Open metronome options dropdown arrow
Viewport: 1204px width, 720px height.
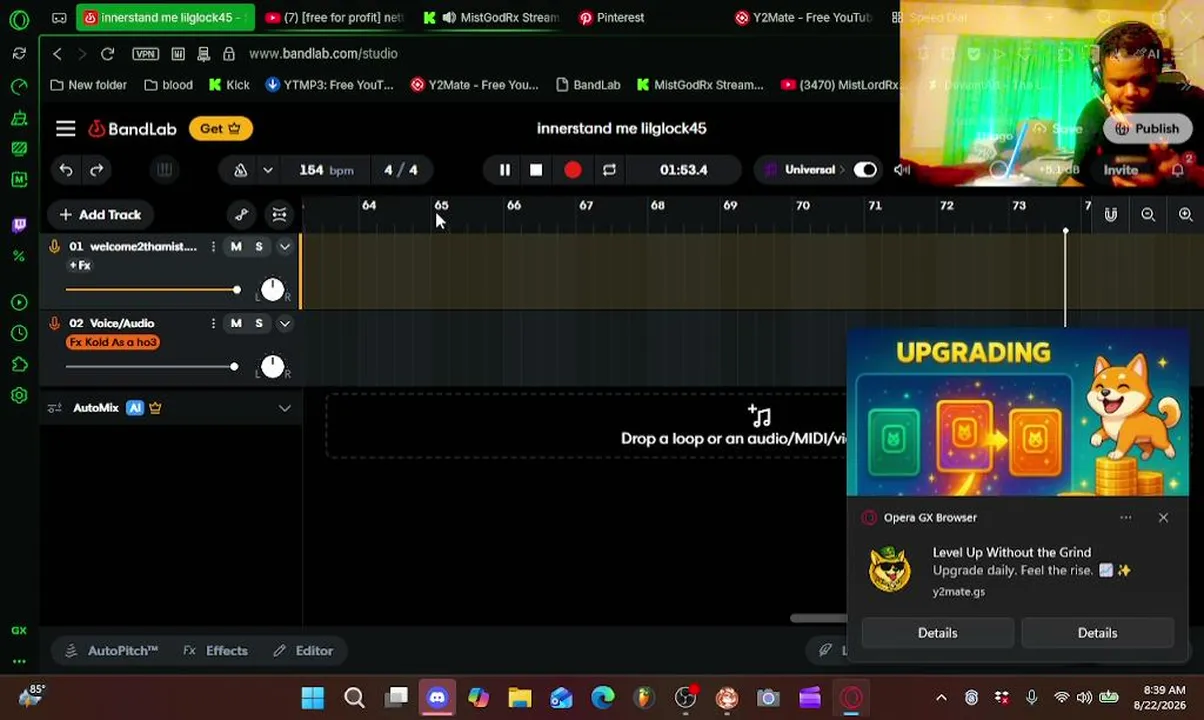(x=267, y=170)
